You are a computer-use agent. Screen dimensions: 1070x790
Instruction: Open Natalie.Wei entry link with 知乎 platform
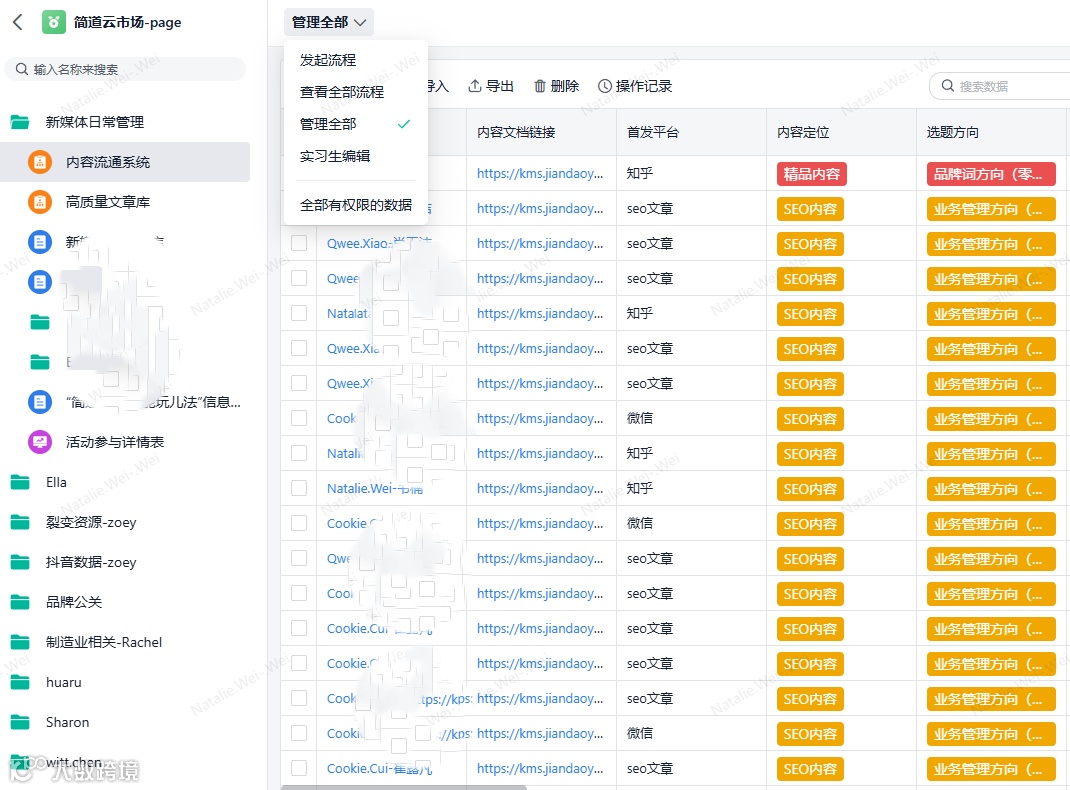pyautogui.click(x=375, y=488)
